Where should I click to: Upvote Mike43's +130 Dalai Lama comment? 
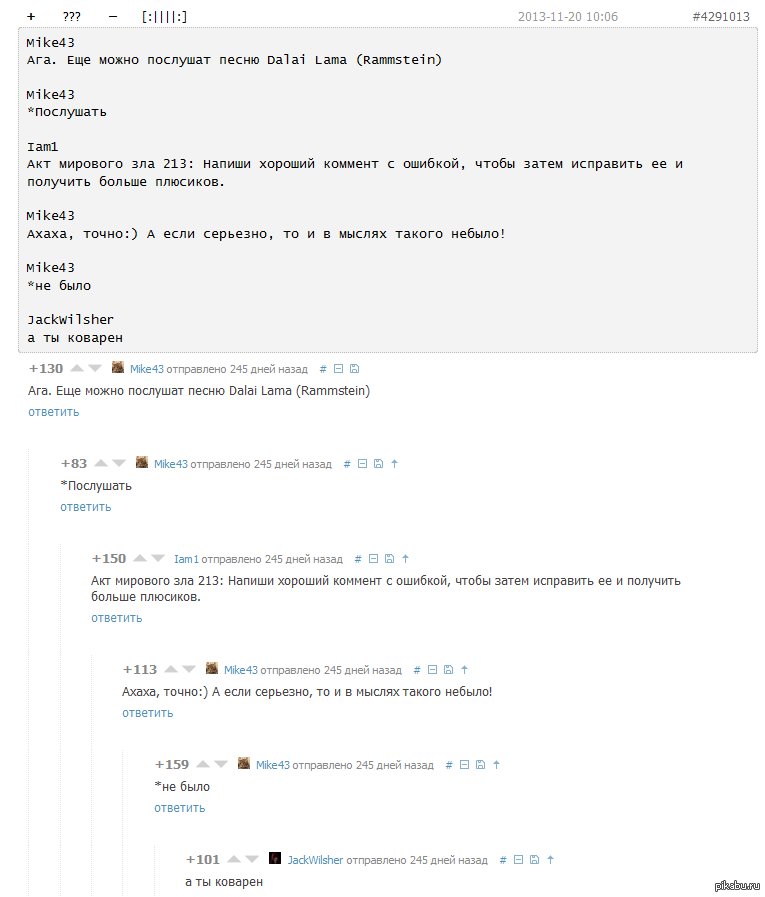[x=77, y=369]
